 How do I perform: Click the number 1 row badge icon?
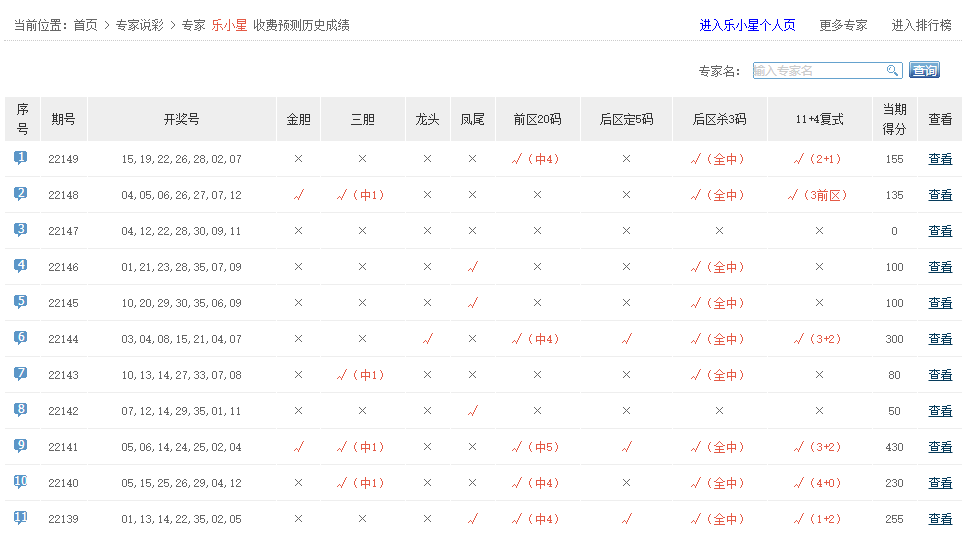click(21, 158)
